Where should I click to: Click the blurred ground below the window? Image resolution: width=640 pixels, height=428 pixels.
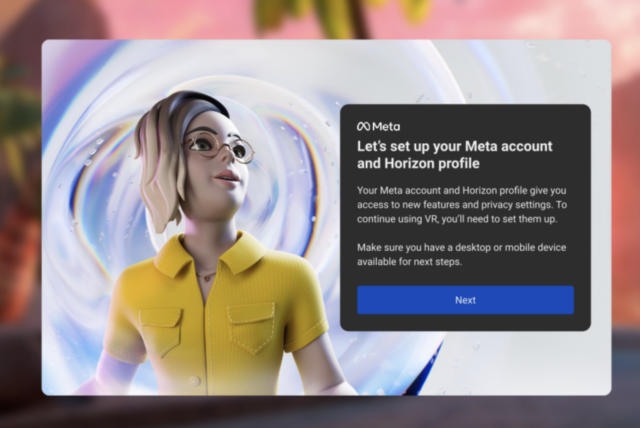(320, 412)
